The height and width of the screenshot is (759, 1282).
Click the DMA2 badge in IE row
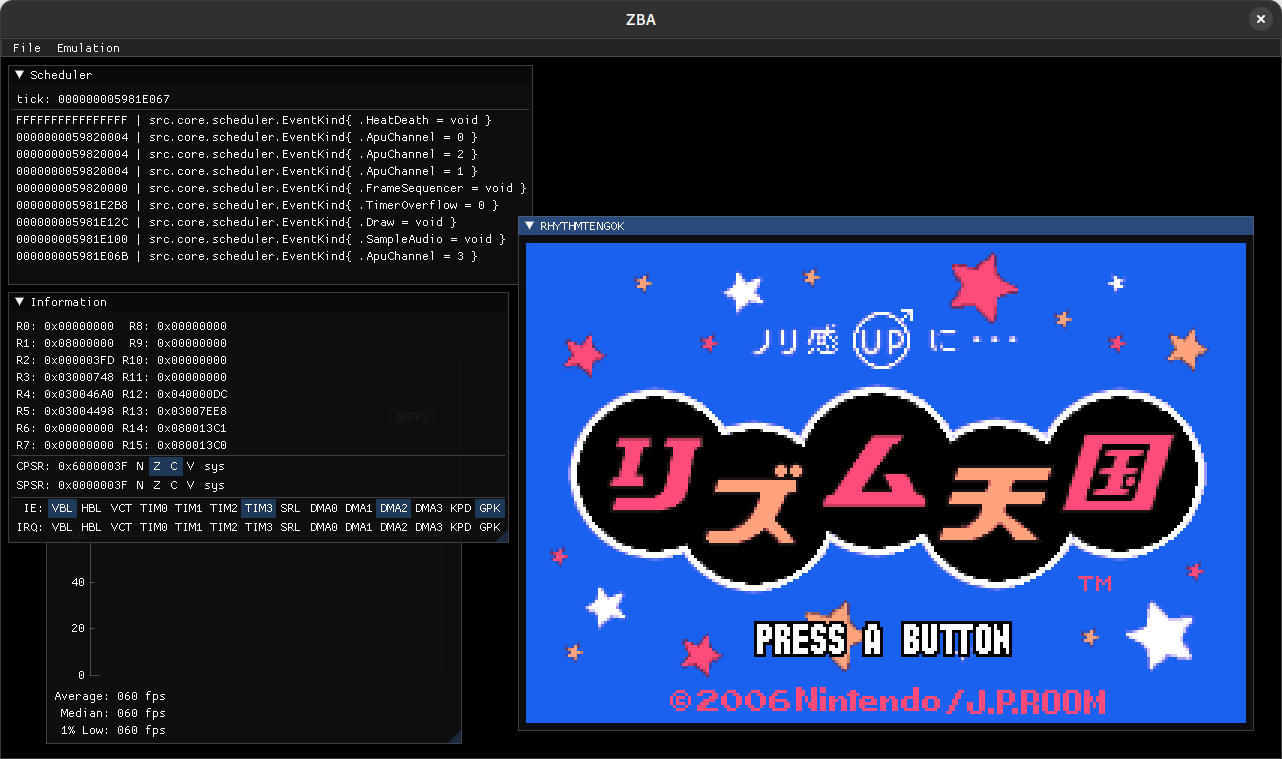[x=393, y=508]
